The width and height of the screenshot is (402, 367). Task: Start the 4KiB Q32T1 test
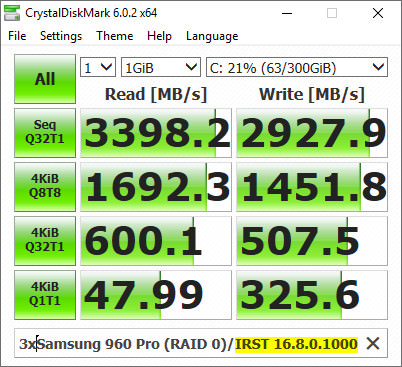(45, 241)
